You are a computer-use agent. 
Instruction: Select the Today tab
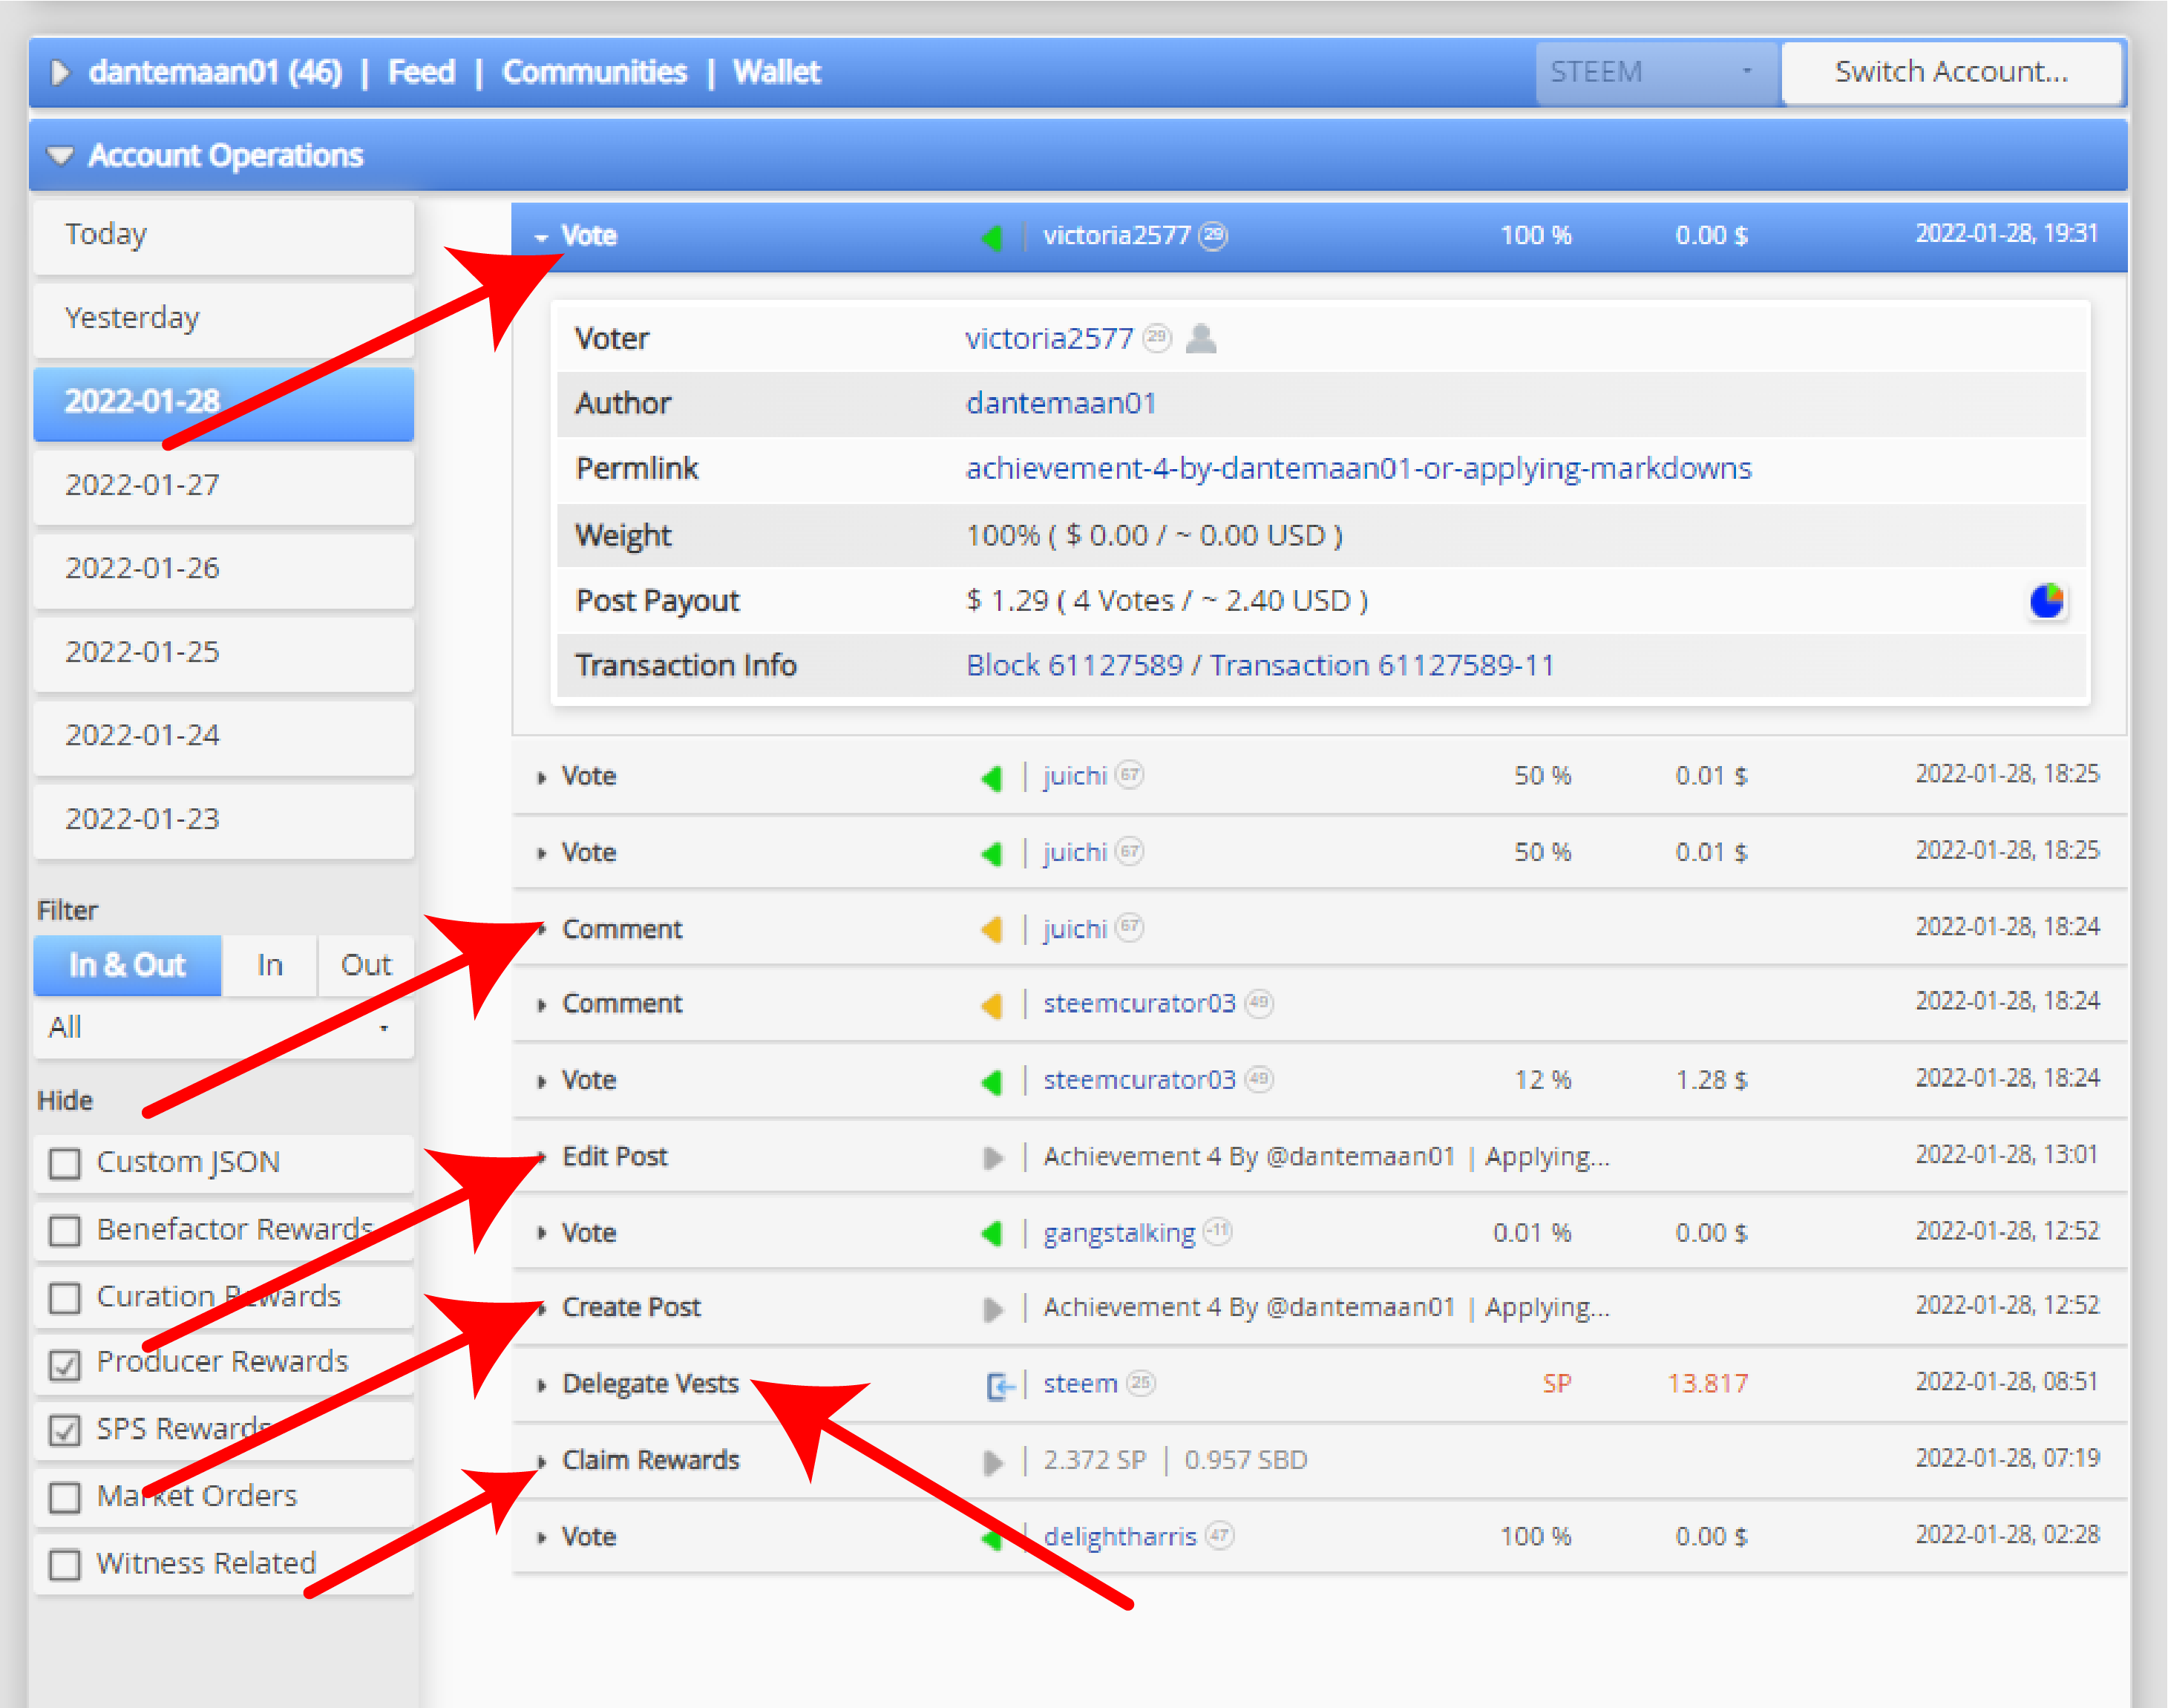(x=224, y=236)
